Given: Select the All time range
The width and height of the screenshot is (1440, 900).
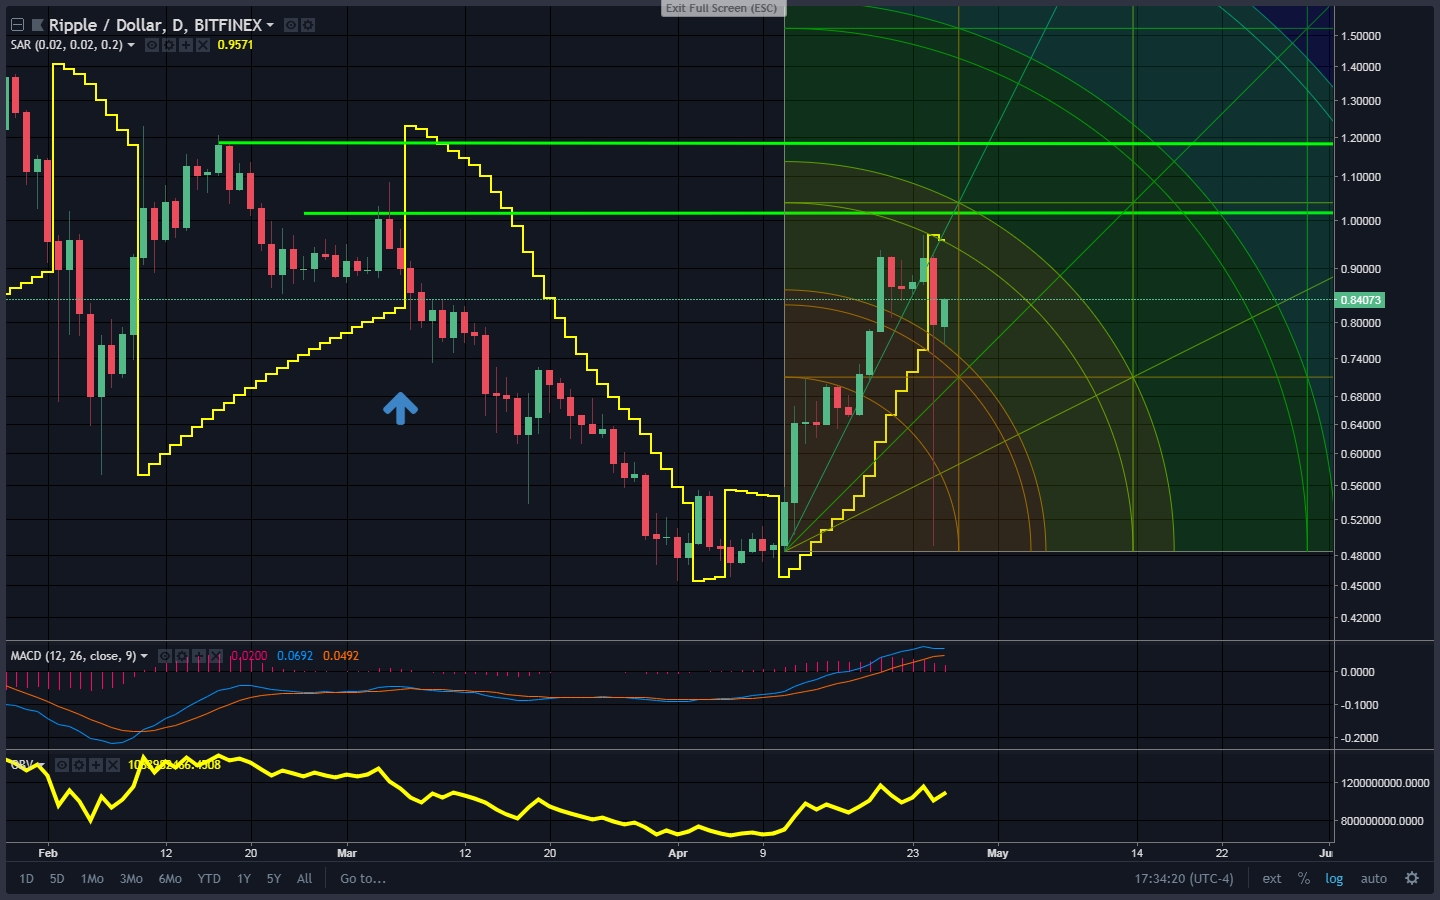Looking at the screenshot, I should click(305, 879).
